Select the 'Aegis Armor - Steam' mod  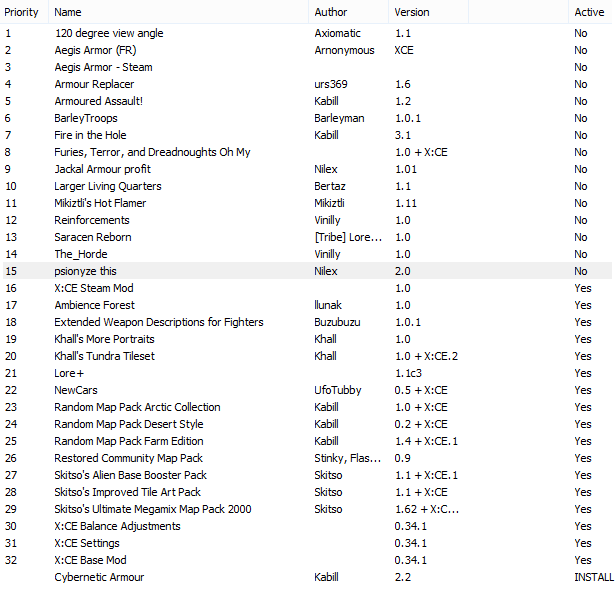tap(104, 67)
